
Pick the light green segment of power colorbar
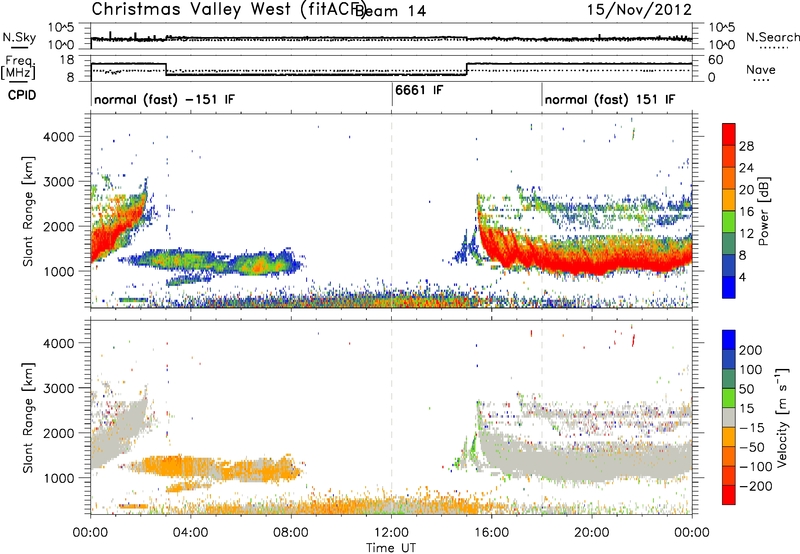tap(729, 222)
